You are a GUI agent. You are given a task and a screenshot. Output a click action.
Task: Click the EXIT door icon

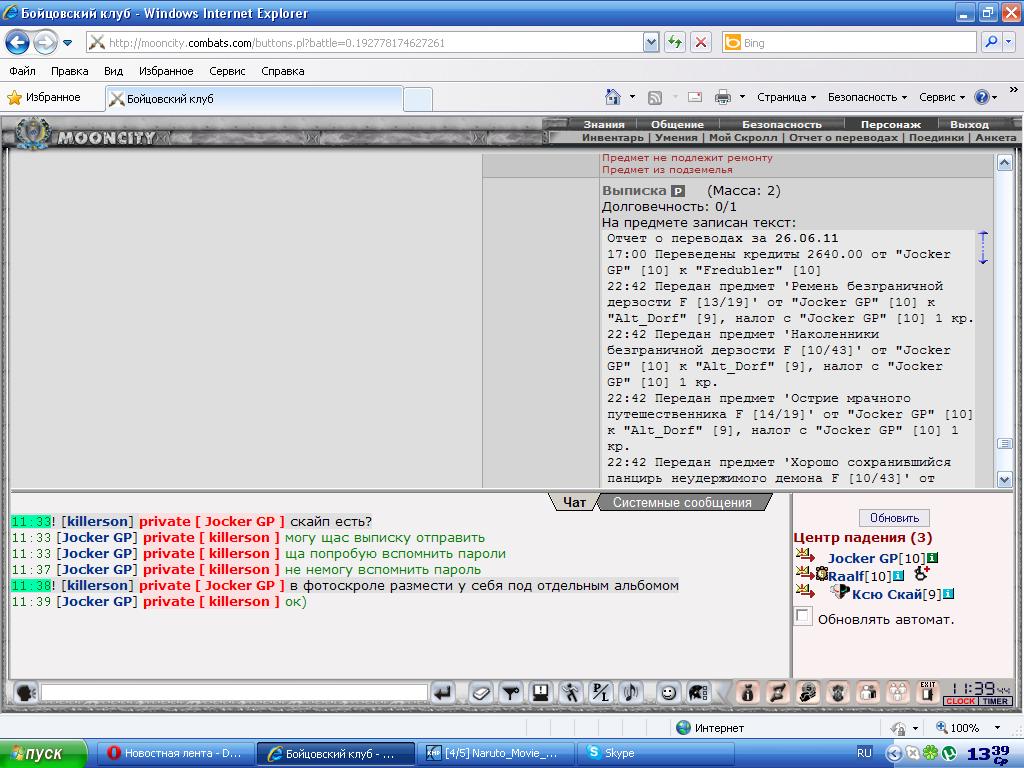pyautogui.click(x=927, y=692)
